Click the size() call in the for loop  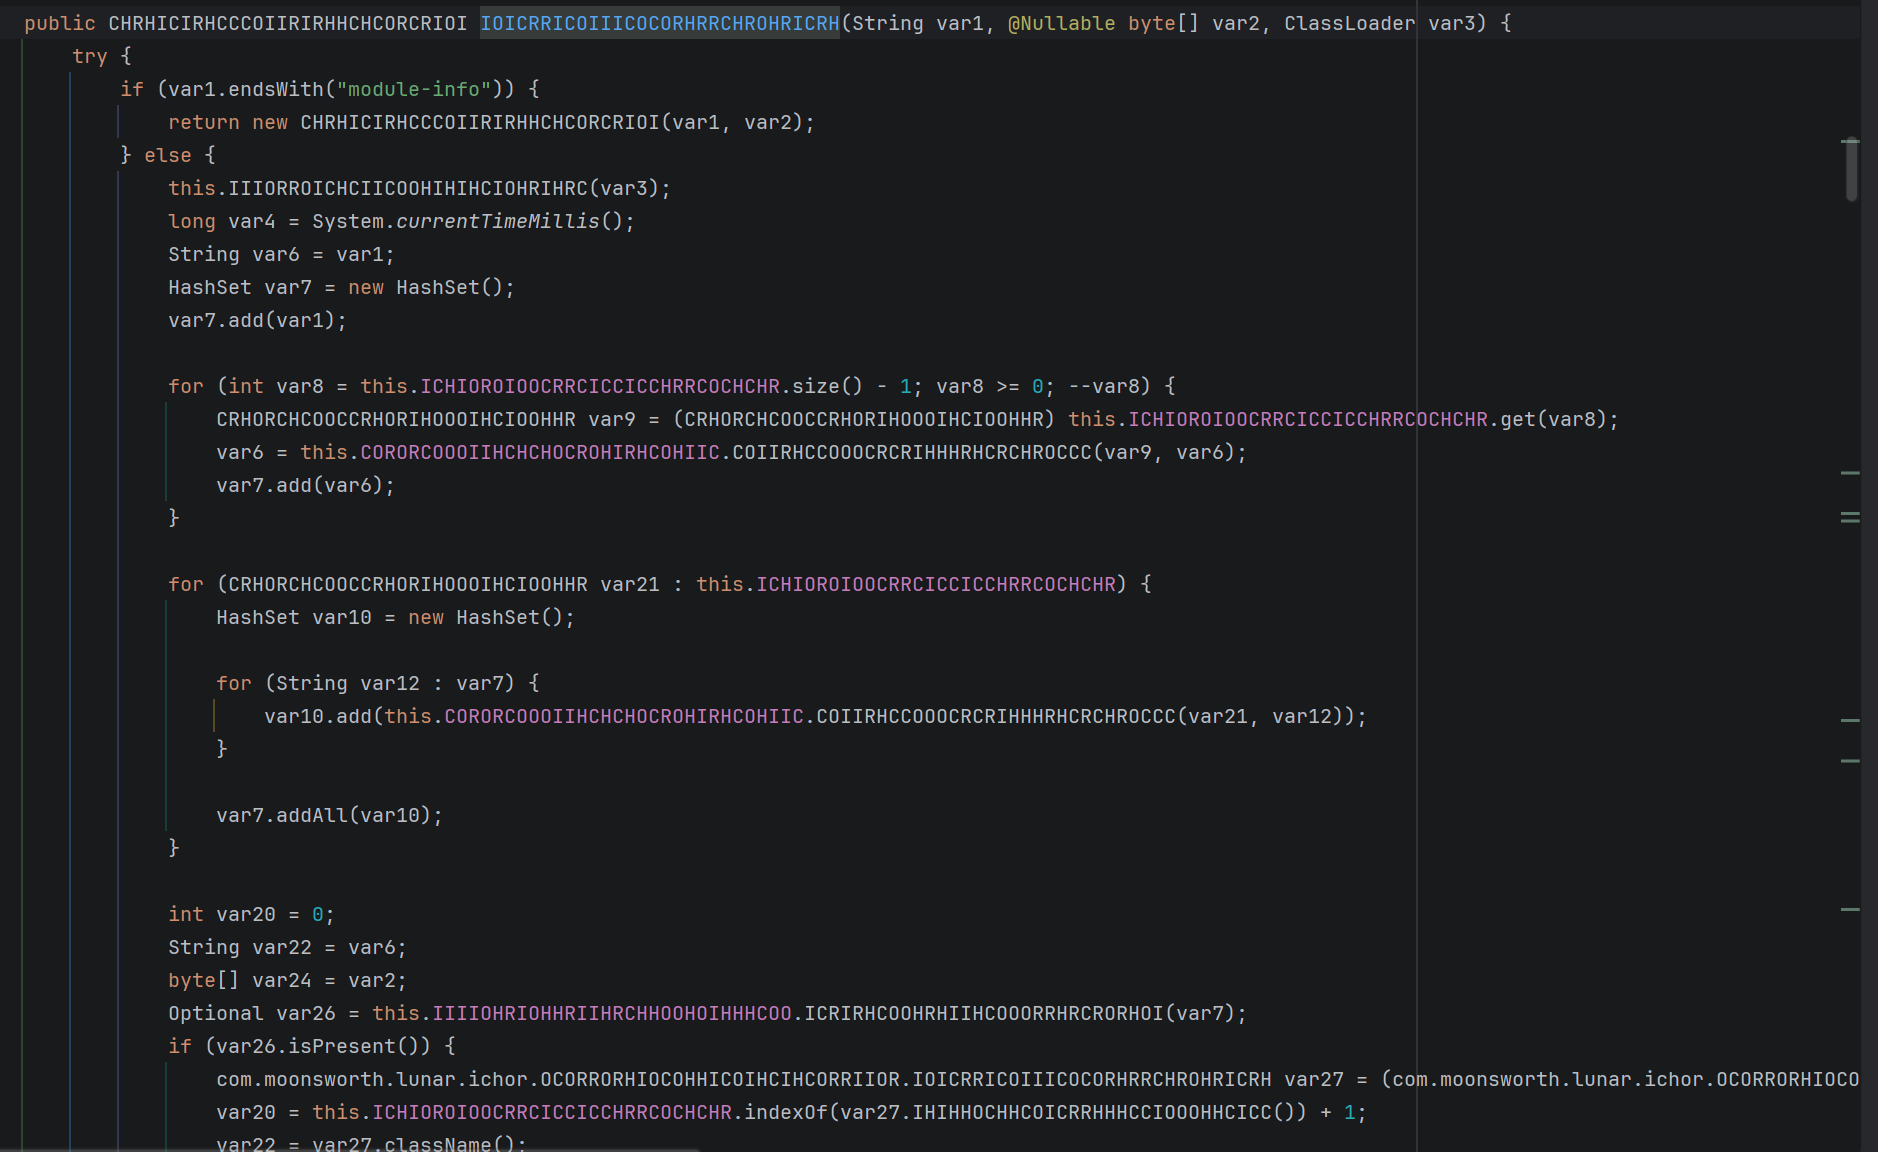815,386
